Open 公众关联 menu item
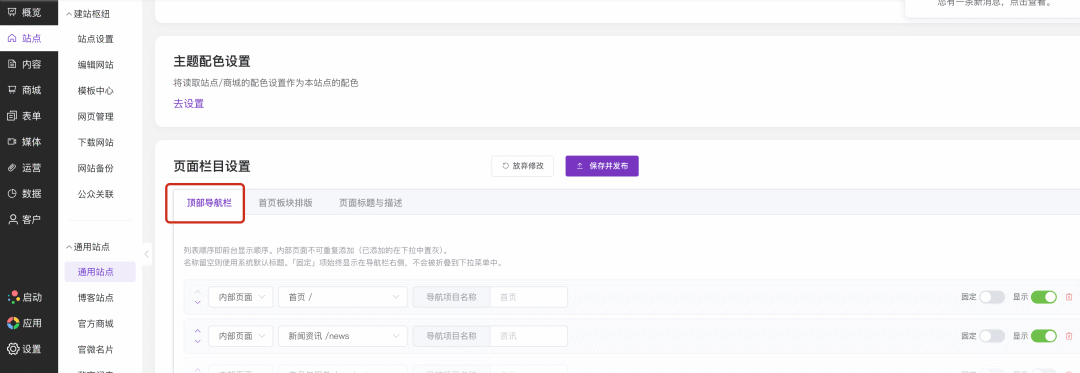 pyautogui.click(x=96, y=194)
